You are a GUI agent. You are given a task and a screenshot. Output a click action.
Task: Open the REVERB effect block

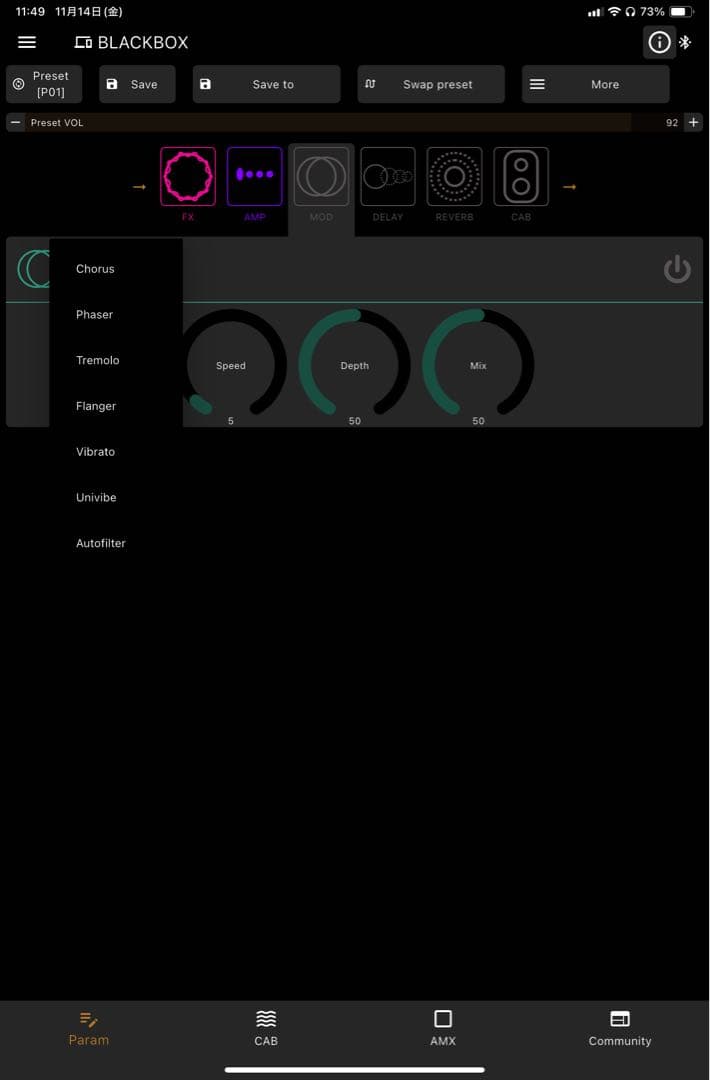click(x=454, y=177)
